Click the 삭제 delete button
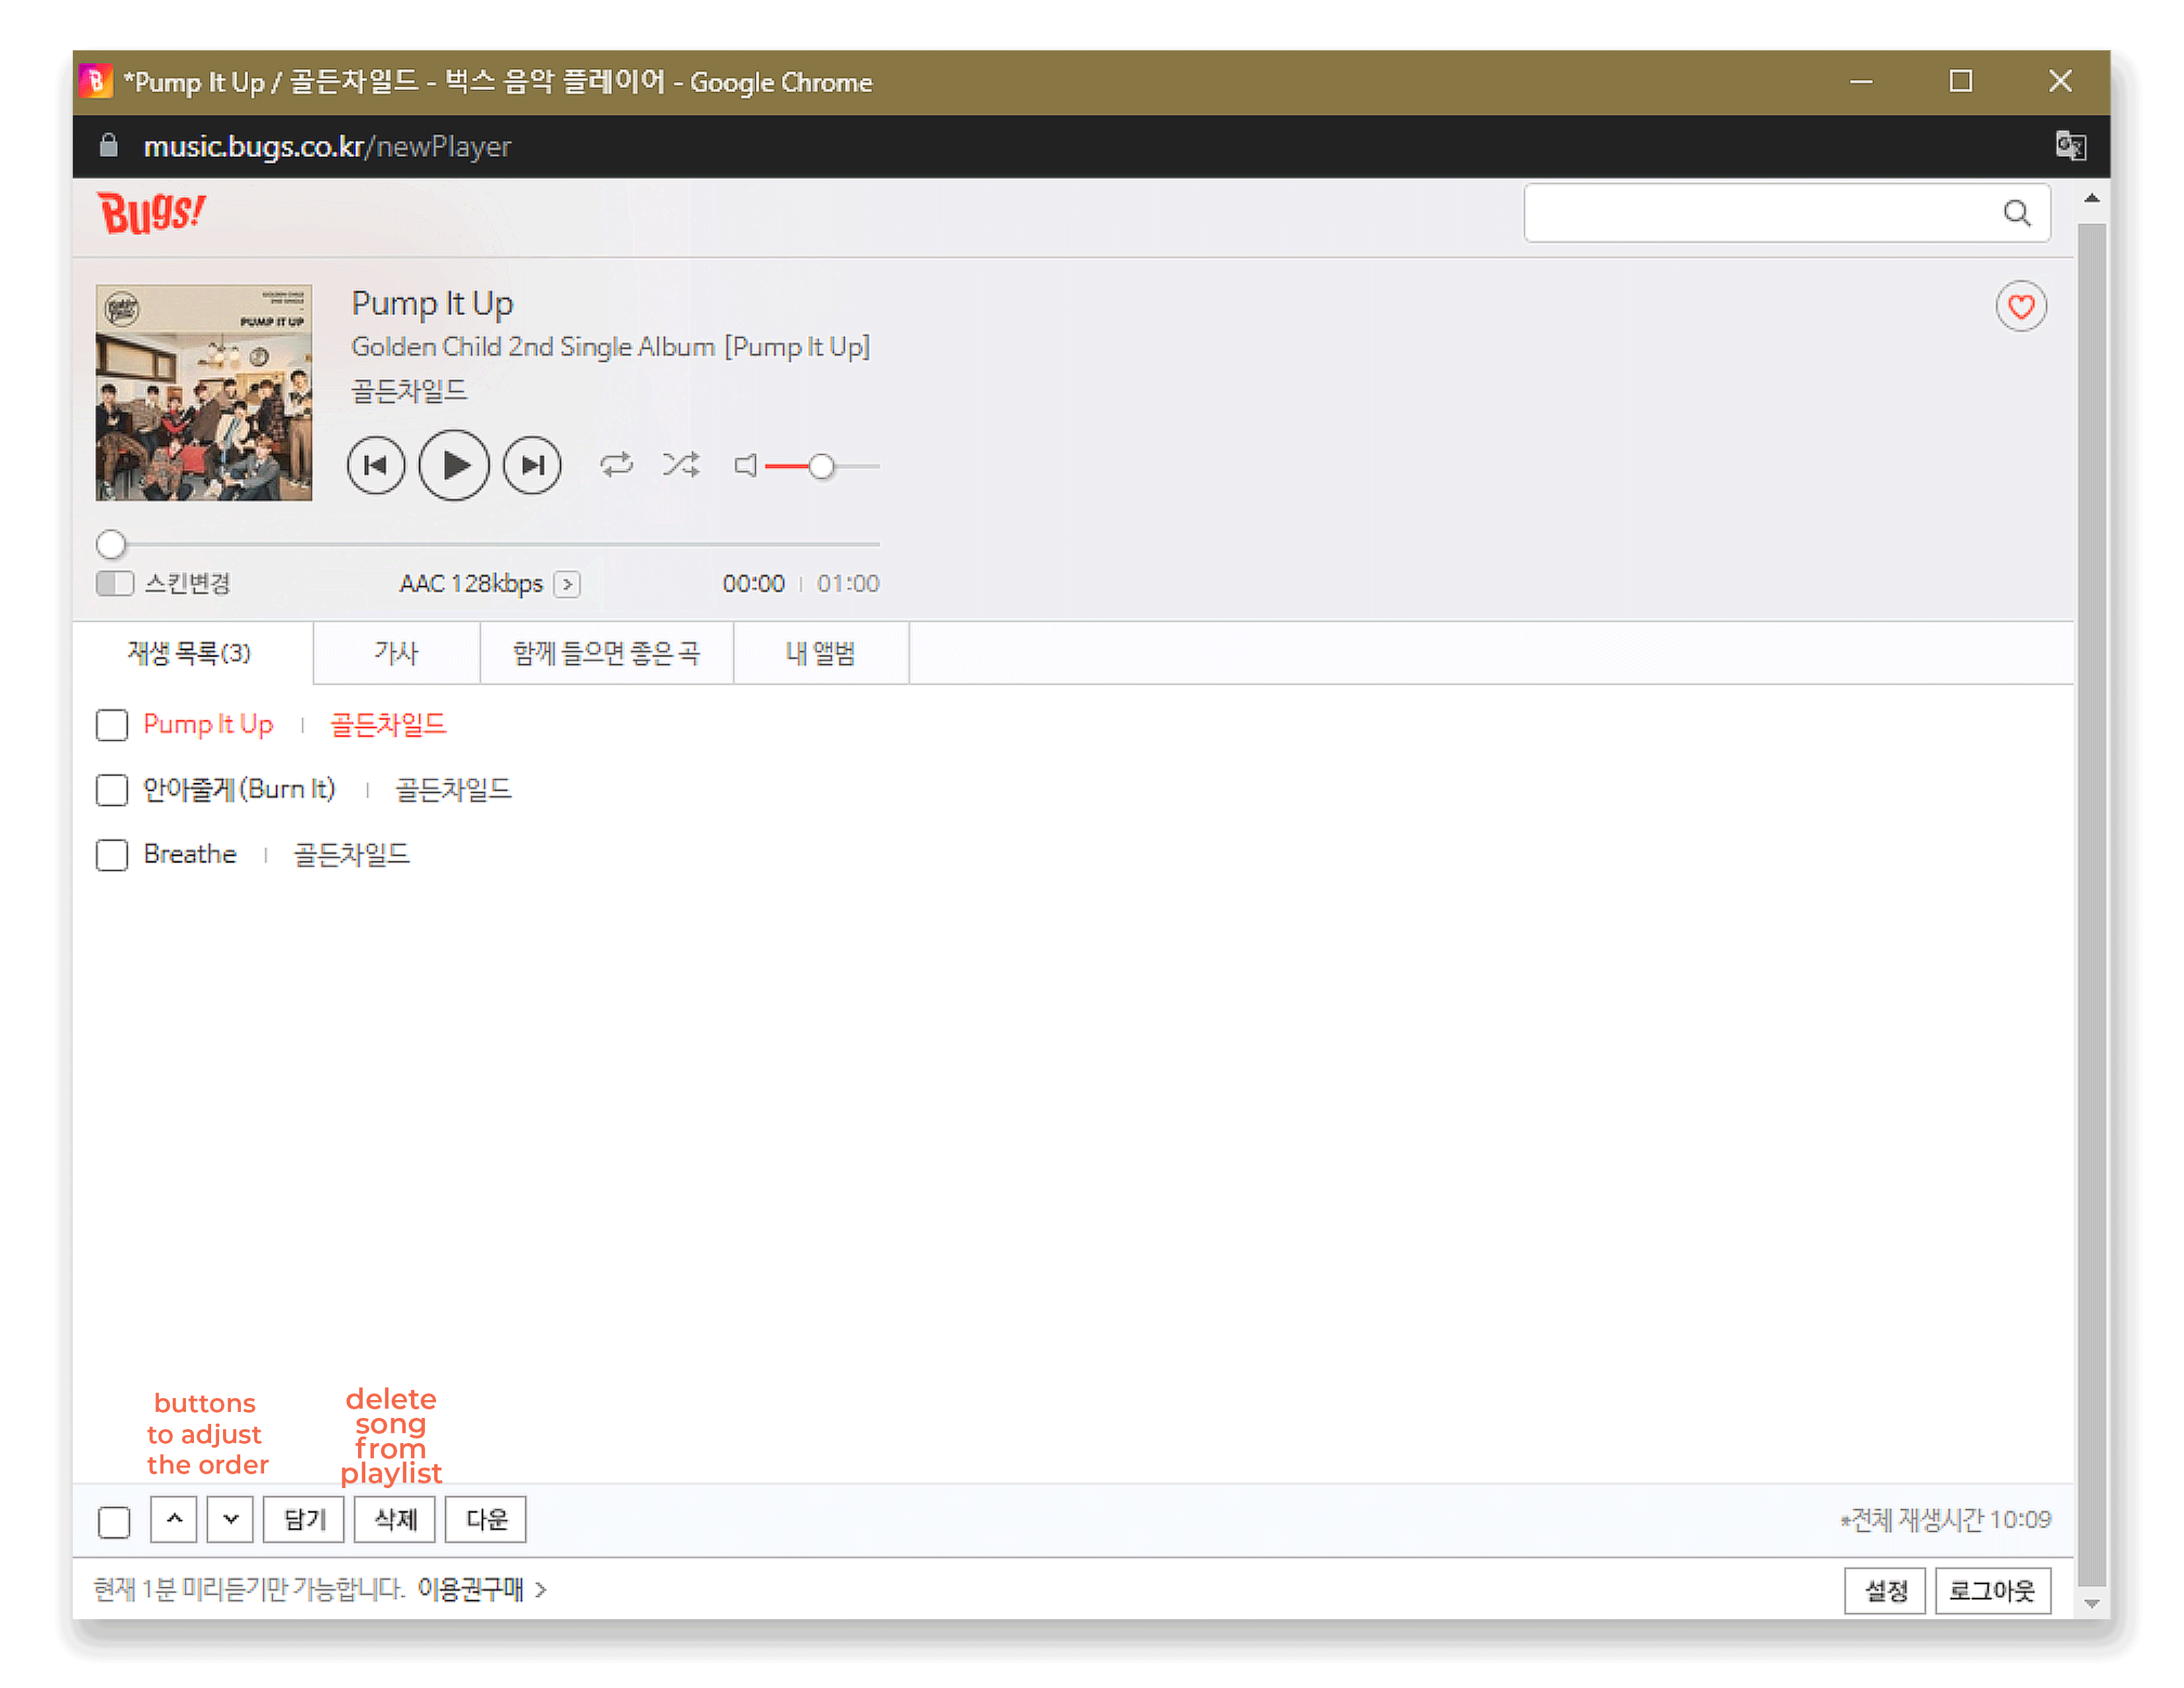The height and width of the screenshot is (1688, 2184). click(x=395, y=1519)
